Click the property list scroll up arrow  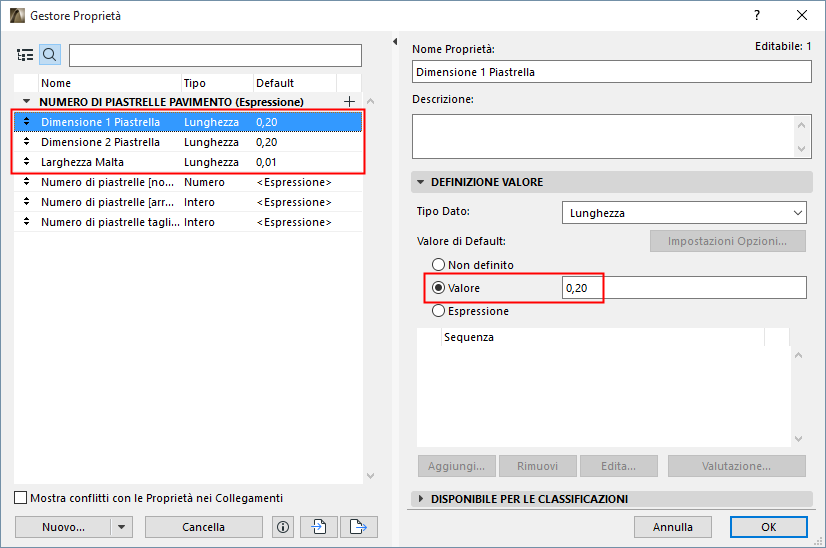pos(370,101)
